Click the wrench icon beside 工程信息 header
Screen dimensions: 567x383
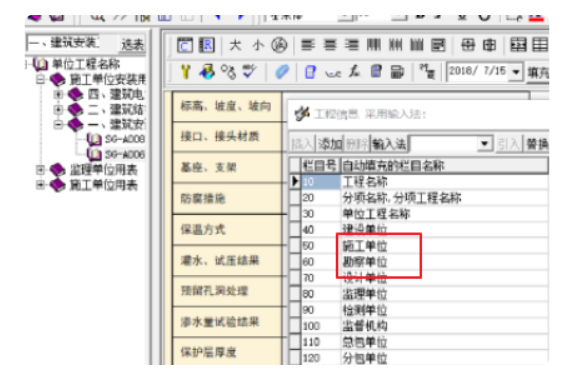tap(302, 114)
